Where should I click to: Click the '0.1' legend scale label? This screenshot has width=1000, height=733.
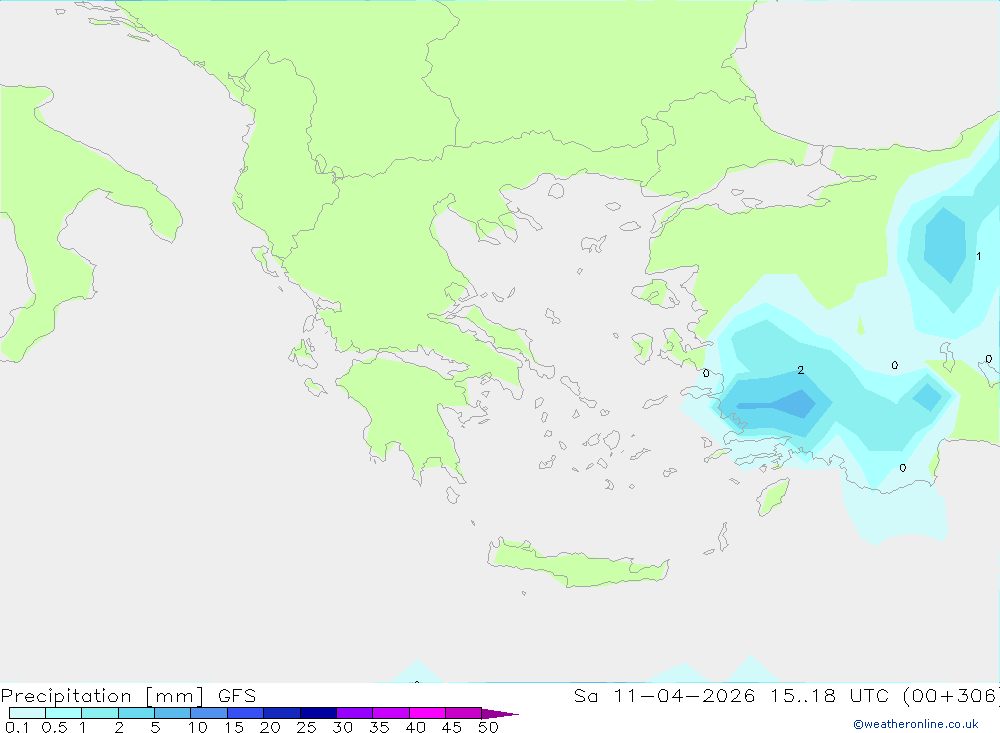coord(17,727)
